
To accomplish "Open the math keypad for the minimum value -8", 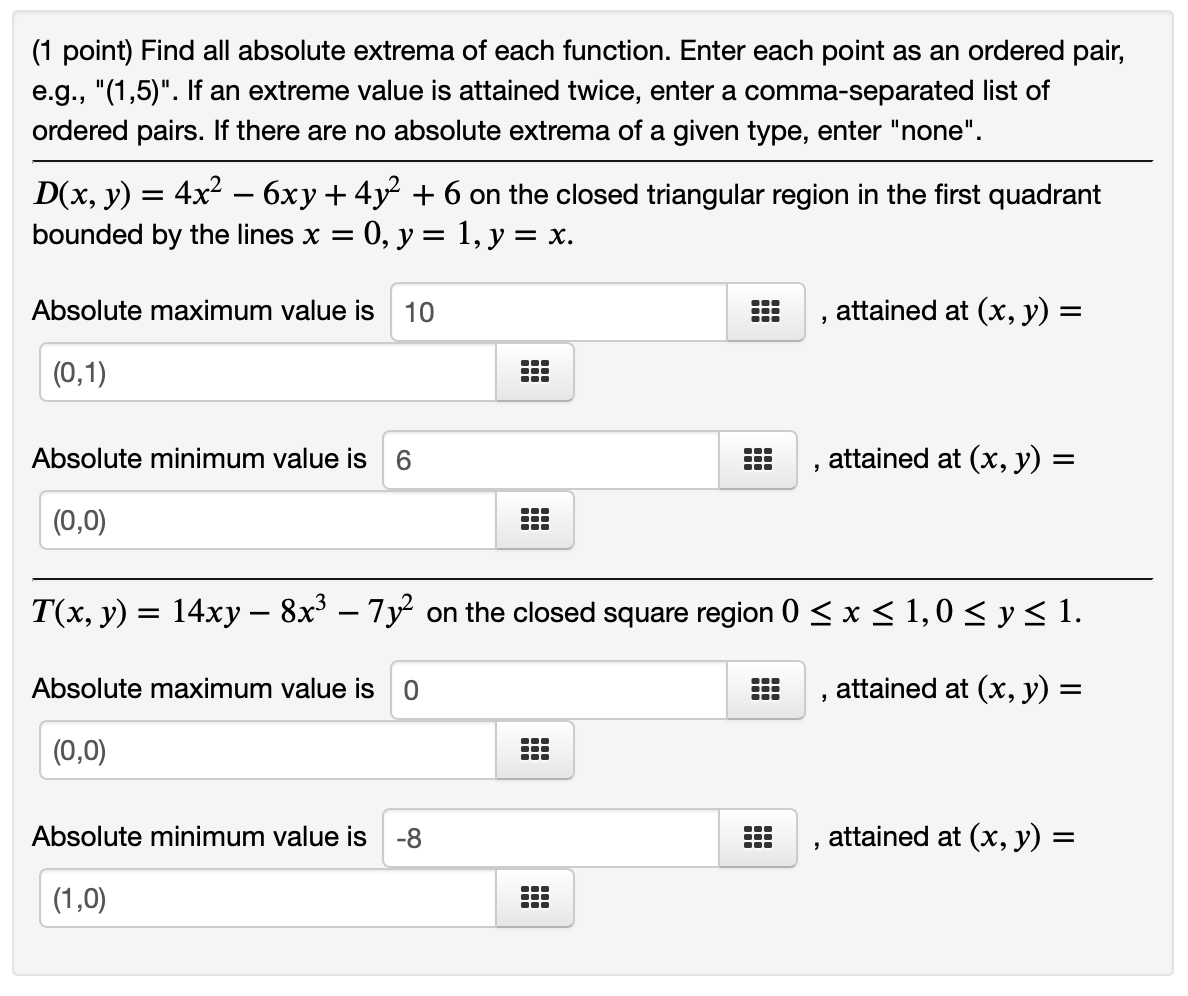I will pyautogui.click(x=758, y=838).
